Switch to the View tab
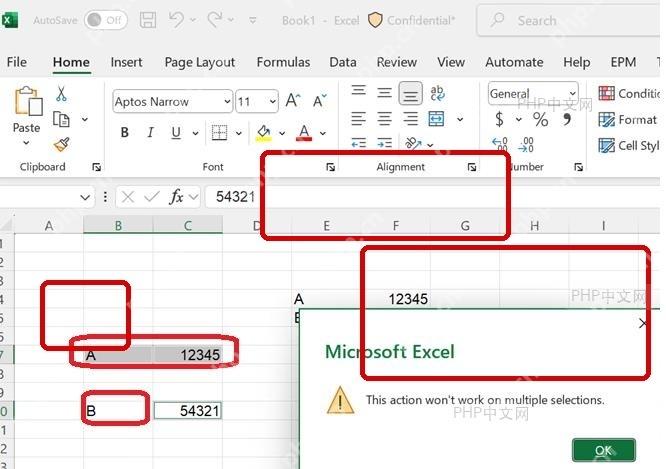The width and height of the screenshot is (666, 469). click(x=451, y=62)
